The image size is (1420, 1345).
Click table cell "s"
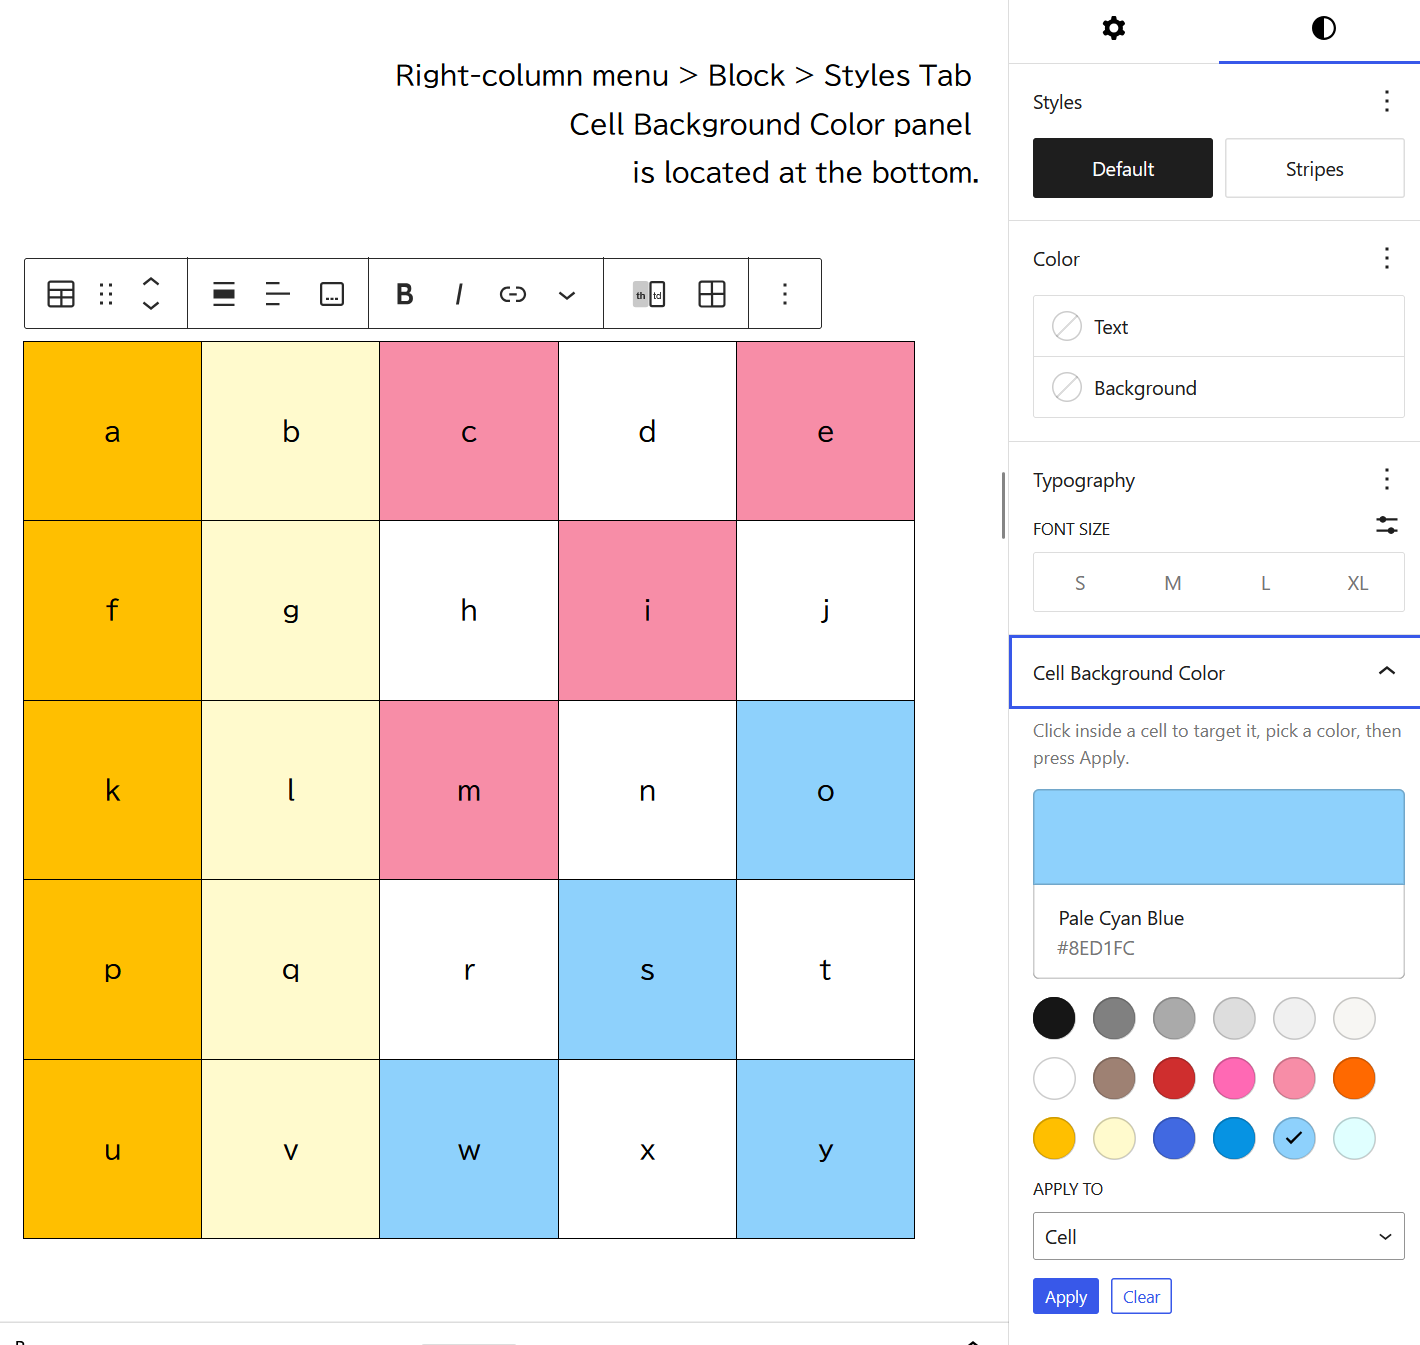pyautogui.click(x=647, y=969)
